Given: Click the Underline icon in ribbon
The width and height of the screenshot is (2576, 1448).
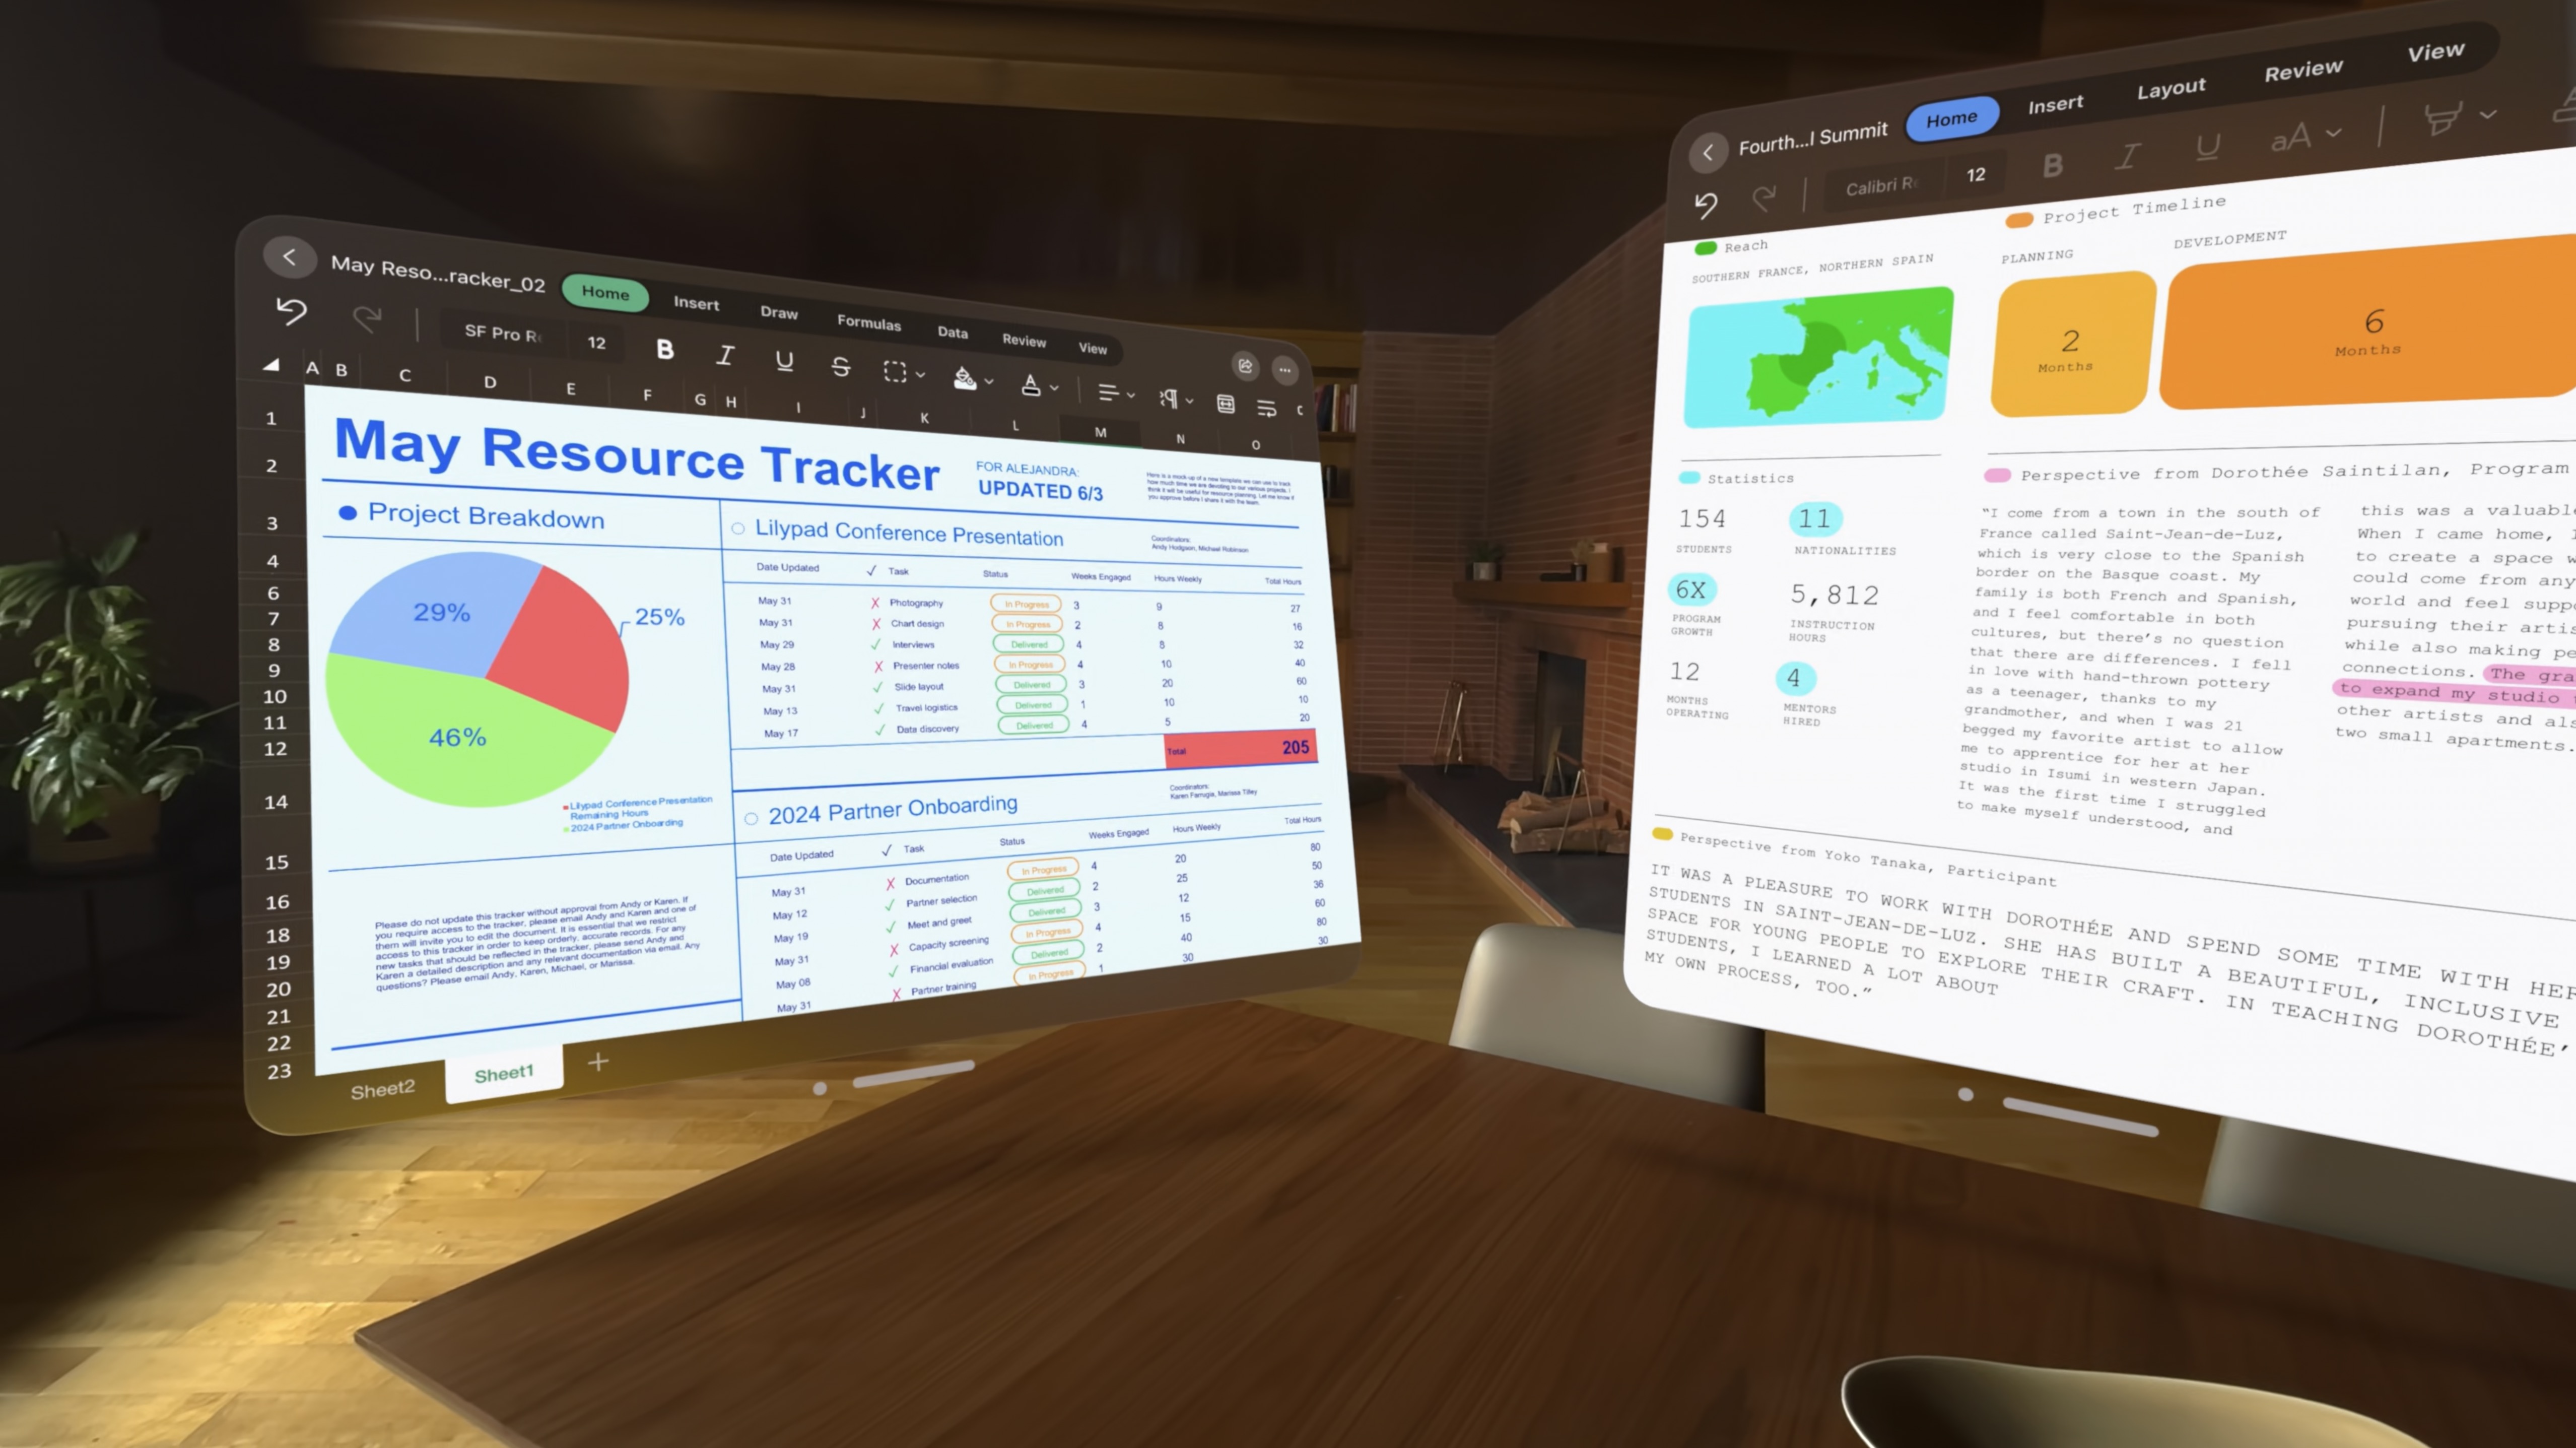Looking at the screenshot, I should tap(784, 359).
